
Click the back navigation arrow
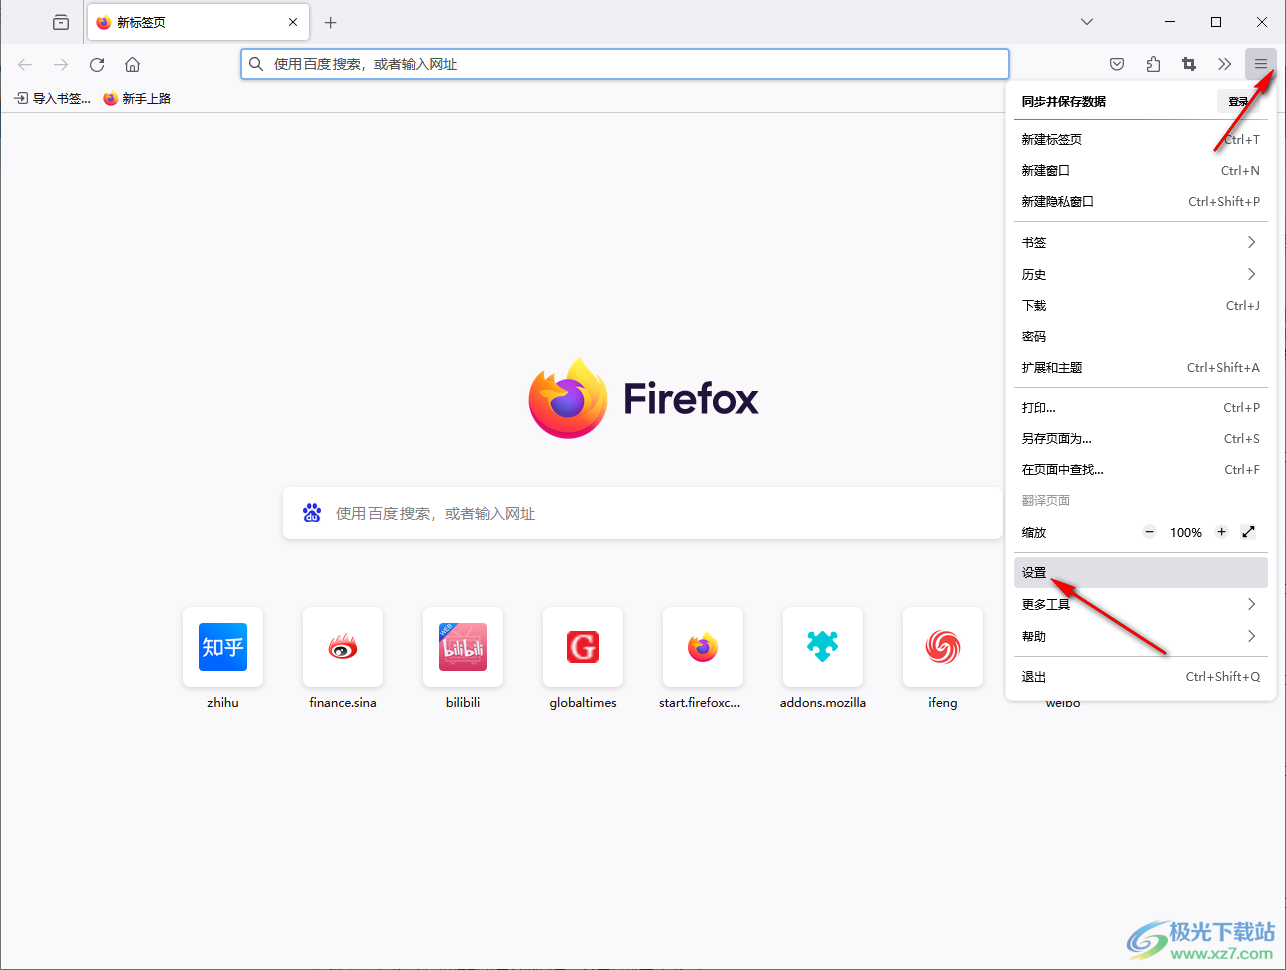point(25,64)
